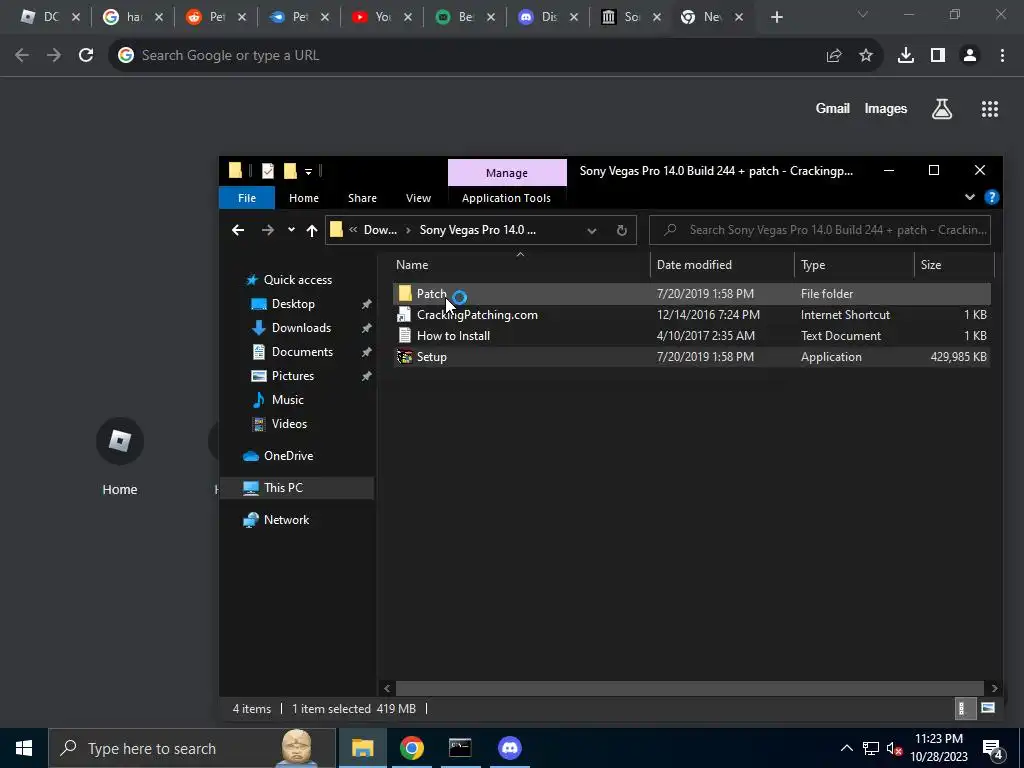The width and height of the screenshot is (1024, 768).
Task: Reload the Chrome page
Action: pos(86,56)
